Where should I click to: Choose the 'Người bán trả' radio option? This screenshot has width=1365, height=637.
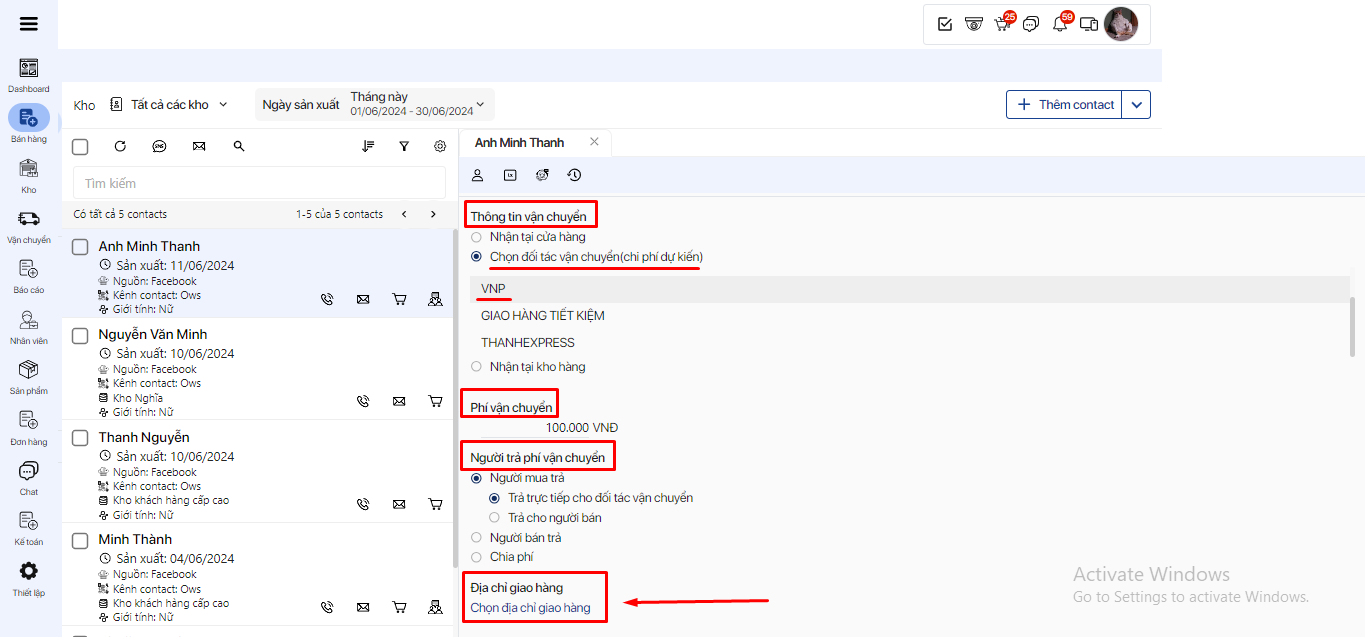[476, 537]
